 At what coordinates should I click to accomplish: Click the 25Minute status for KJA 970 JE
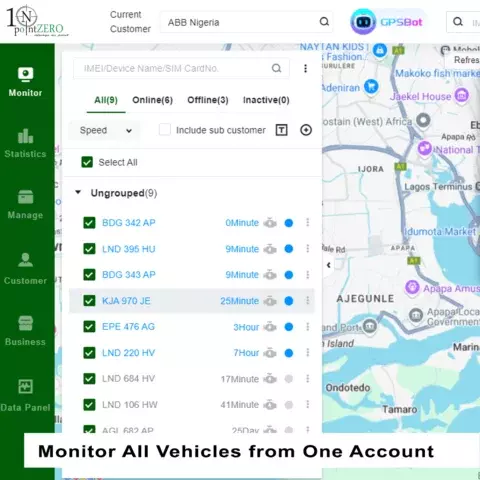point(239,301)
